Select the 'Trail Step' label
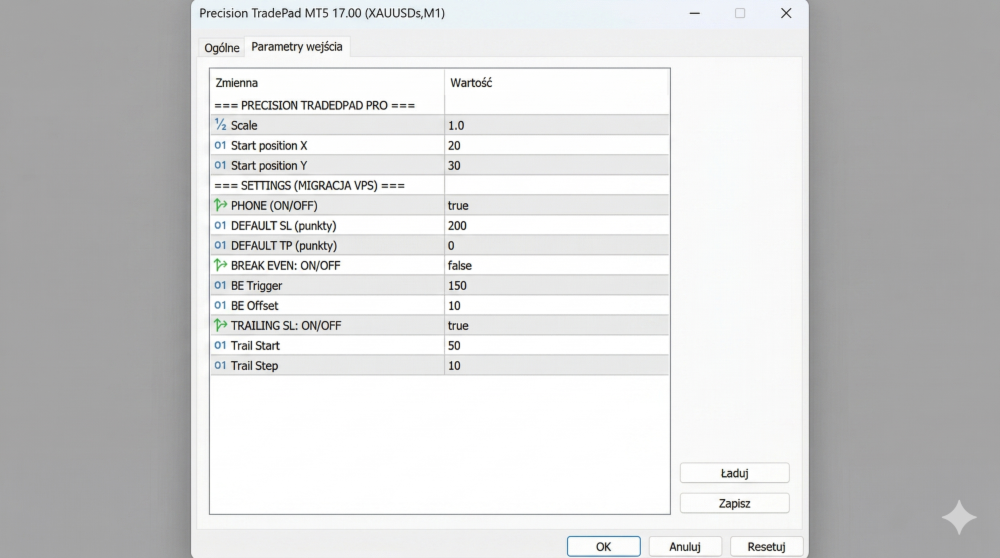Image resolution: width=1000 pixels, height=558 pixels. tap(254, 366)
